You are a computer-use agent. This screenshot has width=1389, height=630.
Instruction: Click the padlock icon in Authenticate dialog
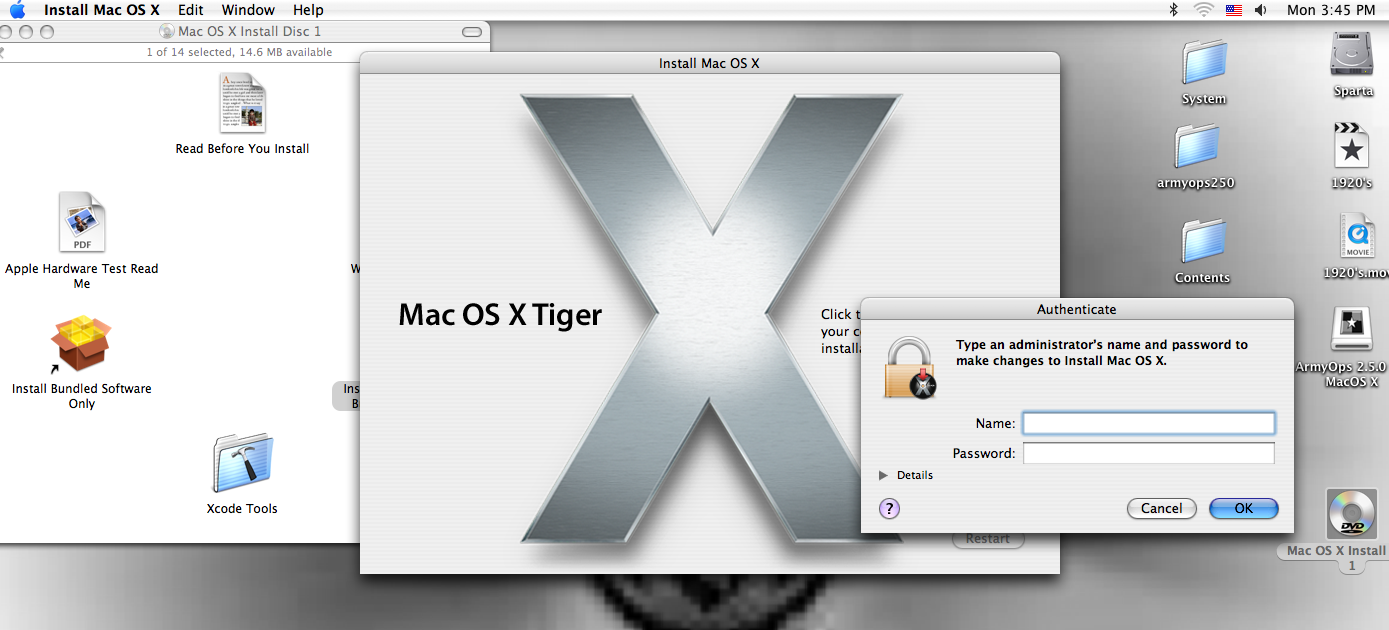click(910, 368)
